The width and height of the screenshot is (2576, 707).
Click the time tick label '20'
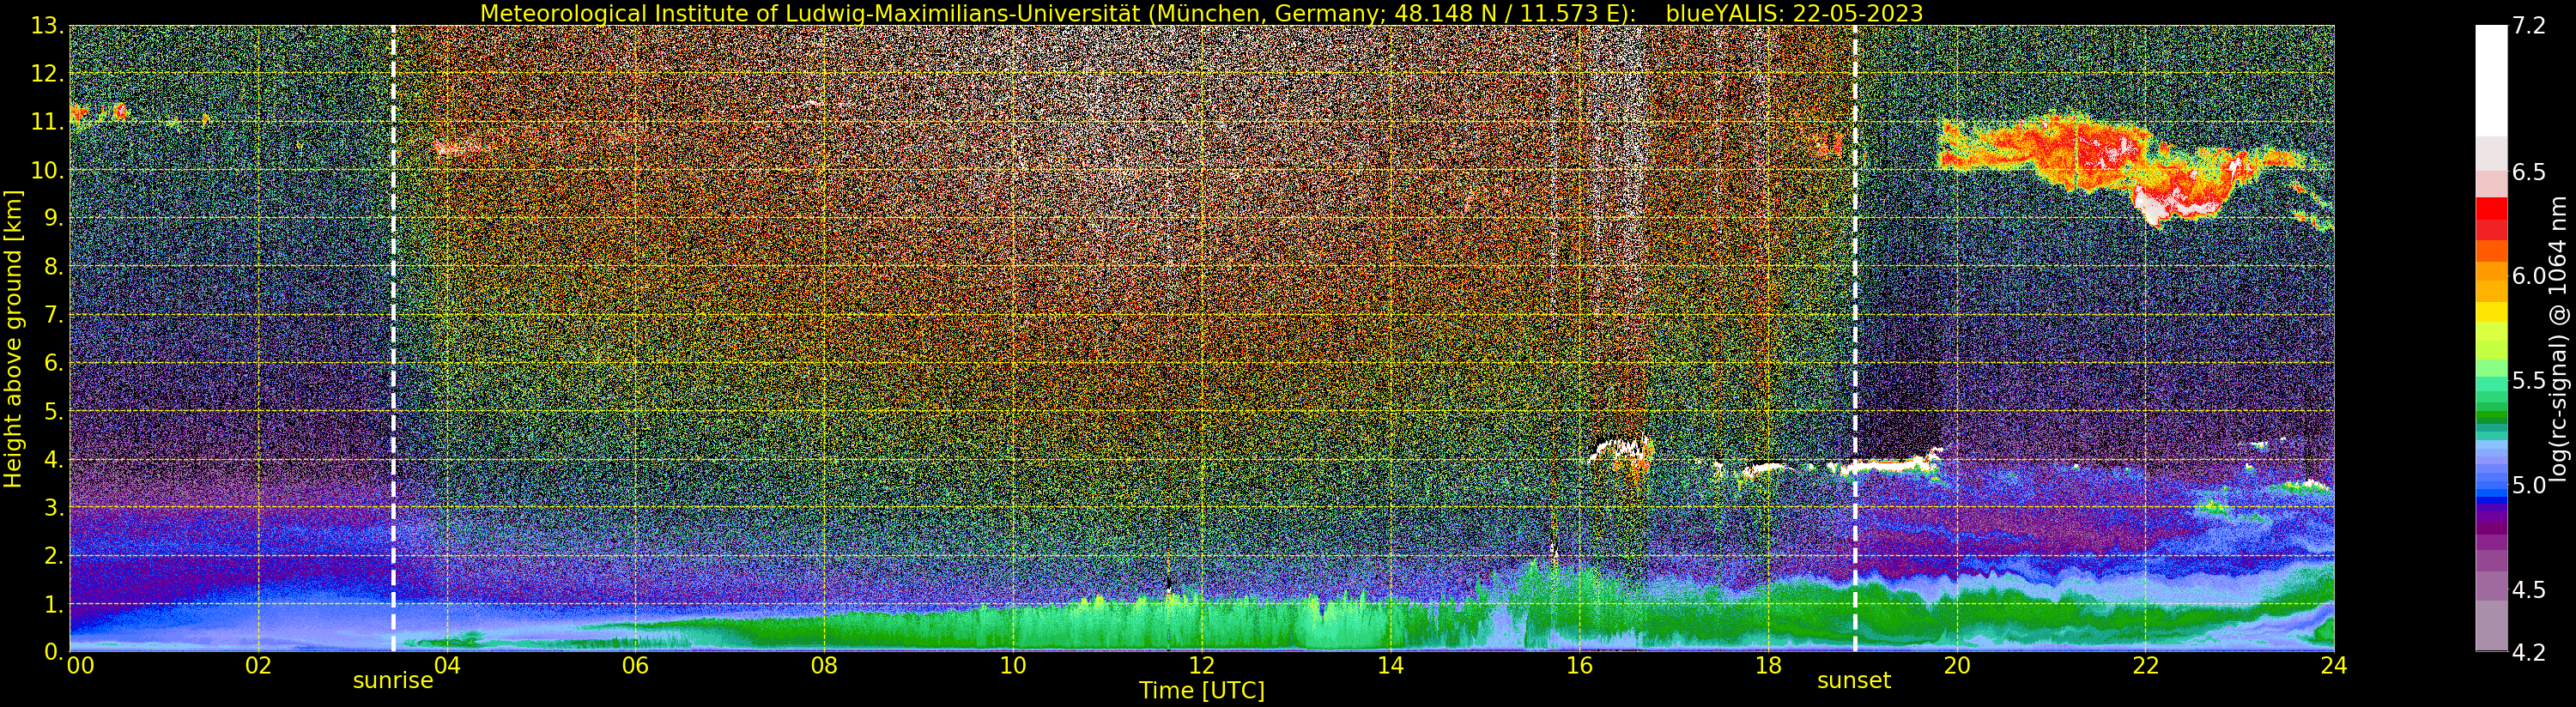1956,666
